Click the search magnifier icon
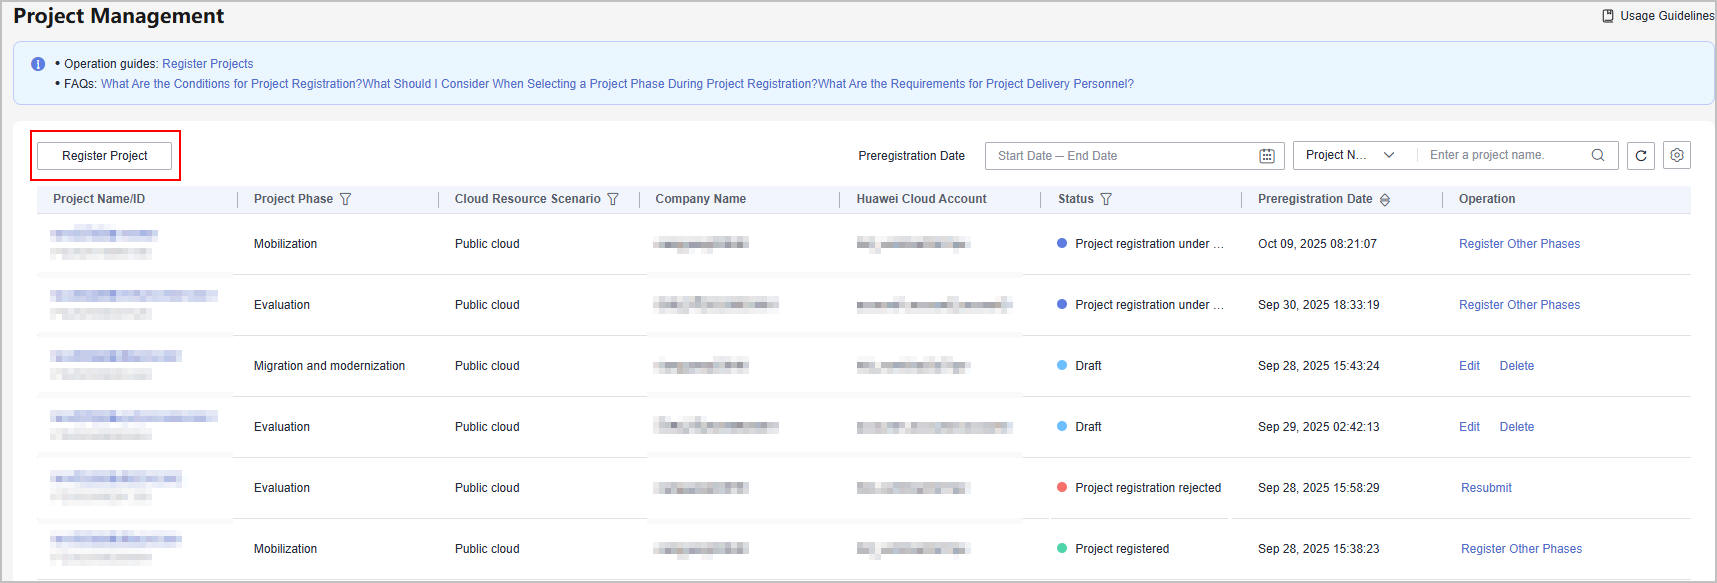 (1597, 155)
